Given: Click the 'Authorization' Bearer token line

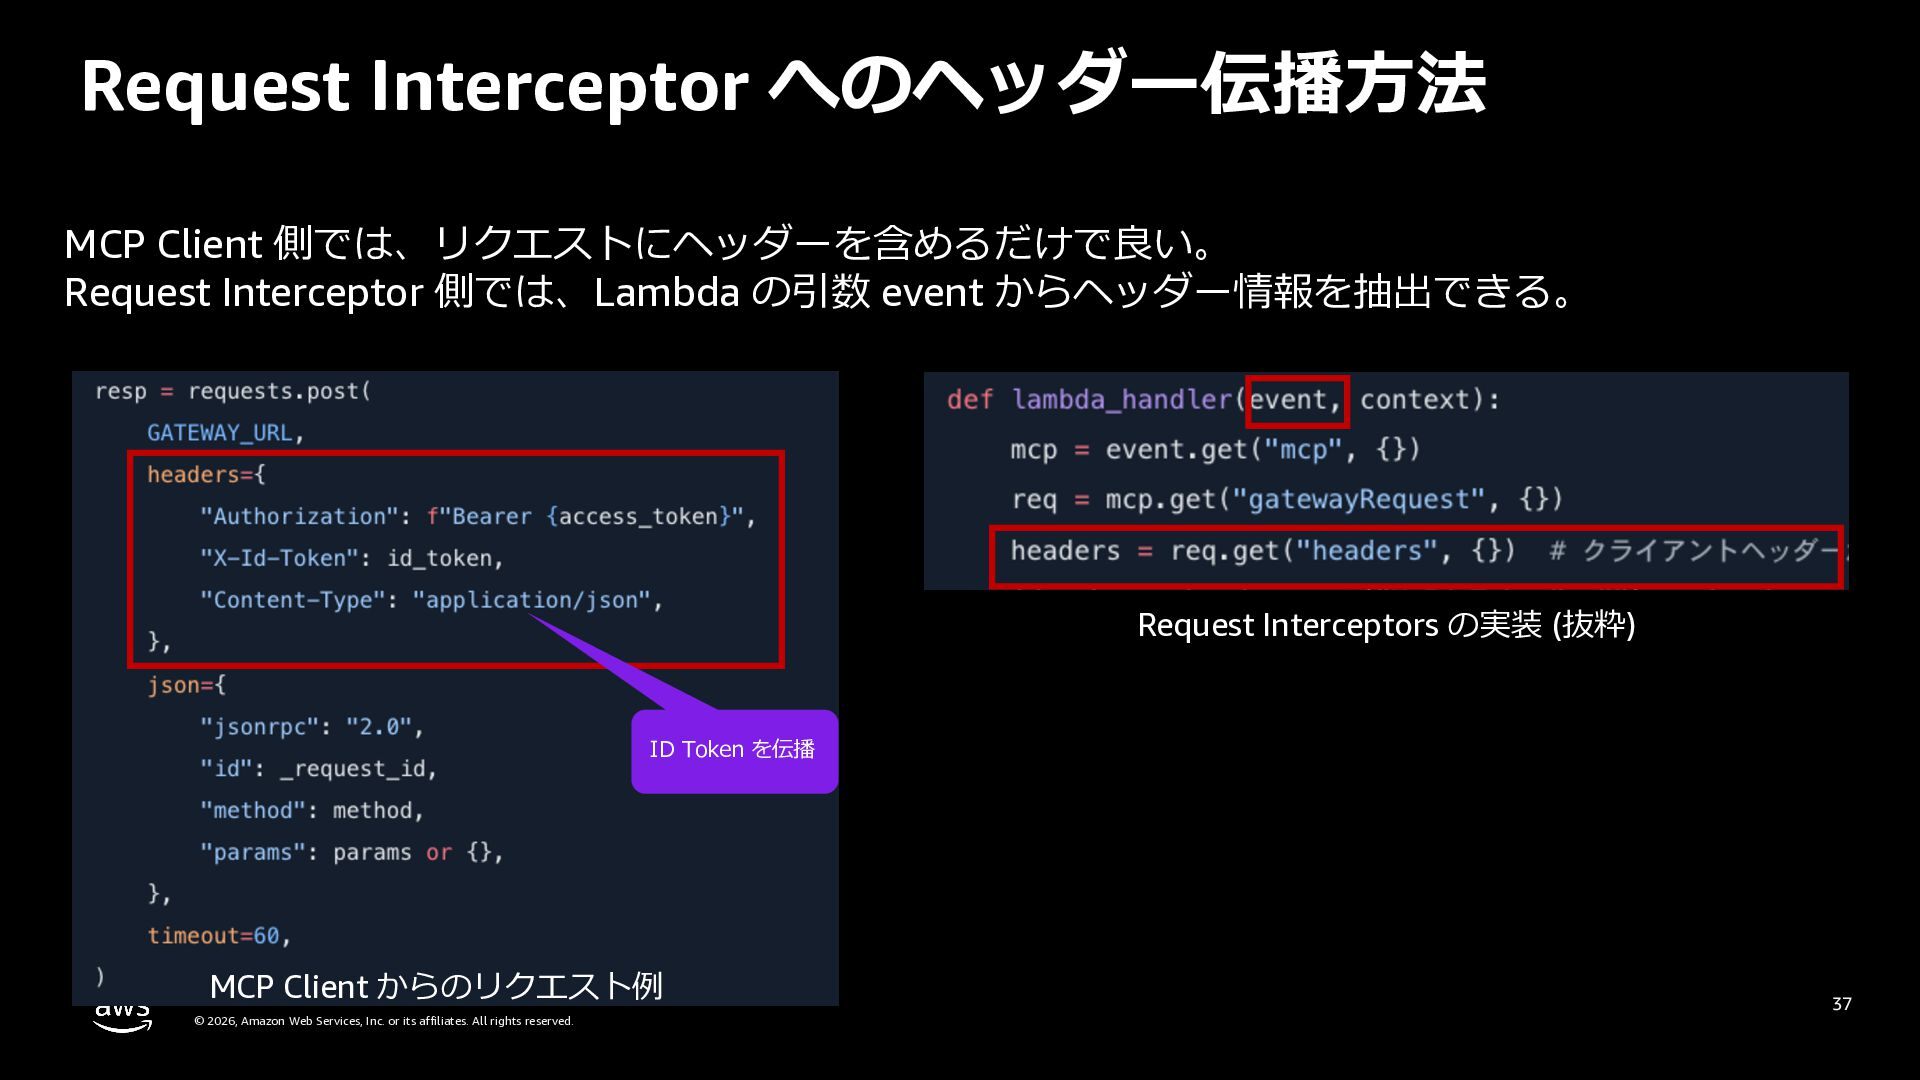Looking at the screenshot, I should point(477,516).
